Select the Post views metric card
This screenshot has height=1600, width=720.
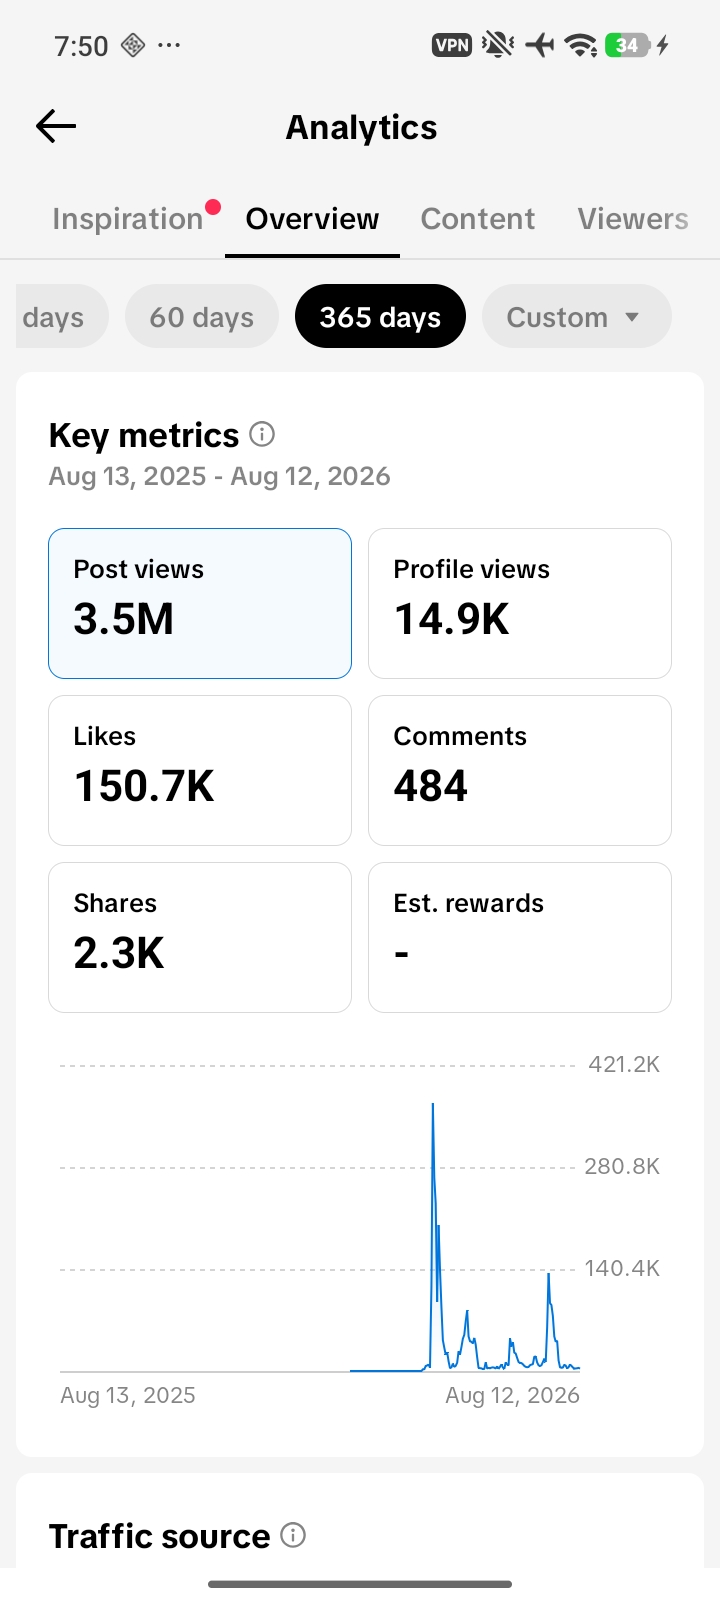(x=200, y=603)
